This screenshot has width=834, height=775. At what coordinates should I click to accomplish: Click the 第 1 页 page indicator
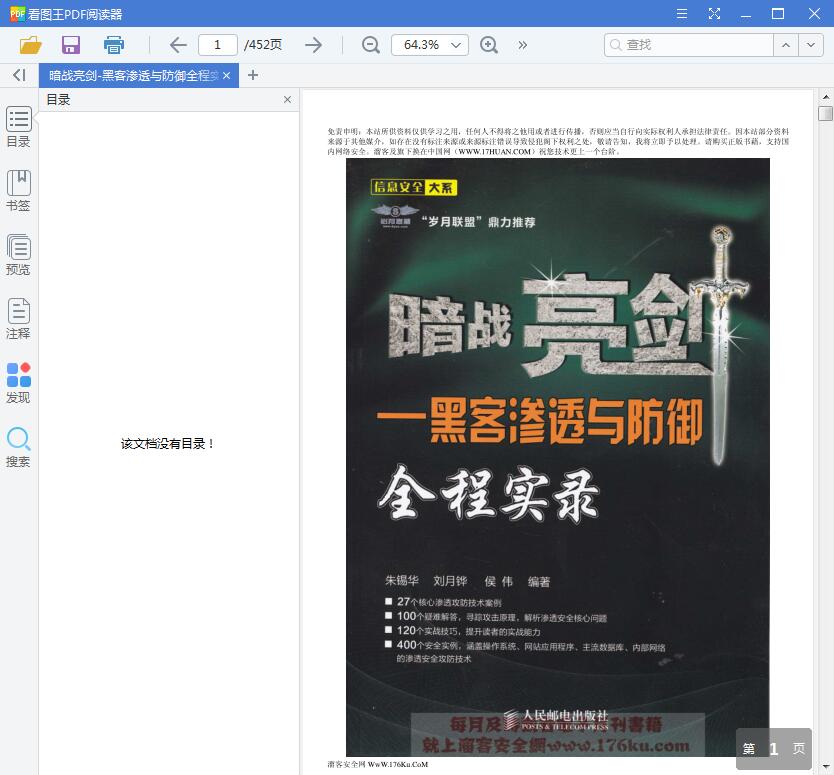pos(774,749)
